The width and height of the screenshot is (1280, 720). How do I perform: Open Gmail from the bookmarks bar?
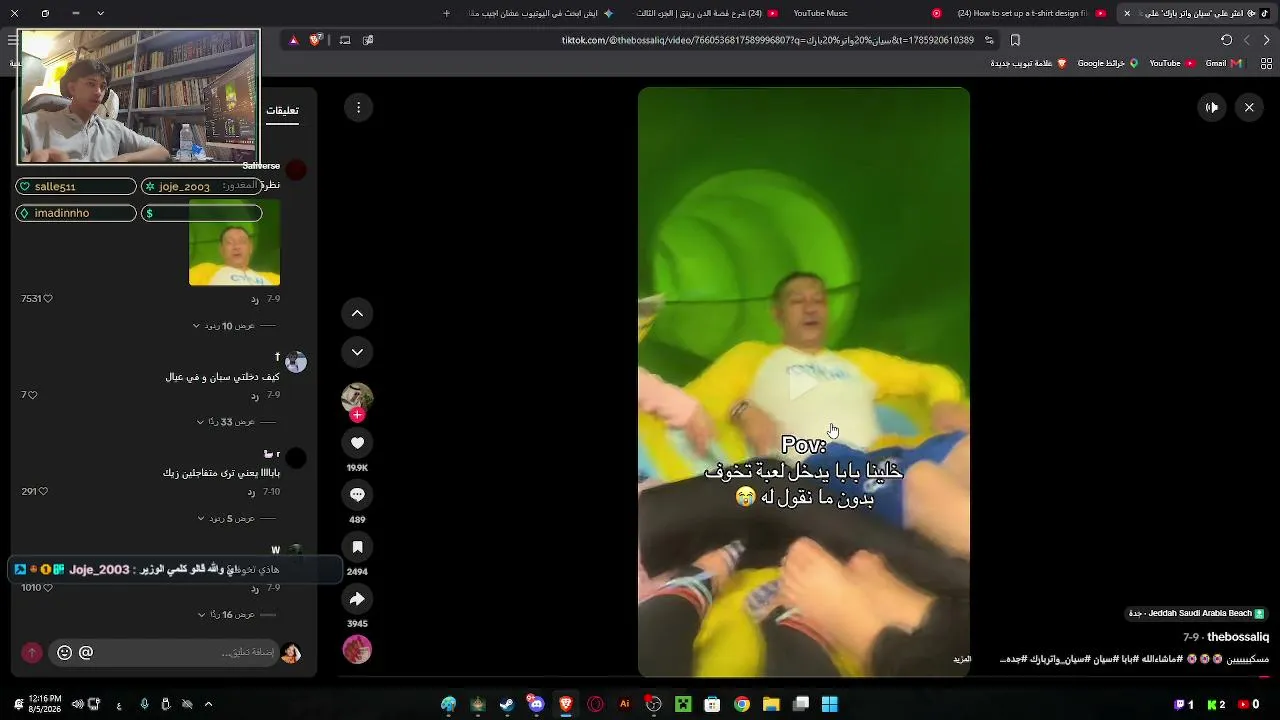pos(1223,63)
